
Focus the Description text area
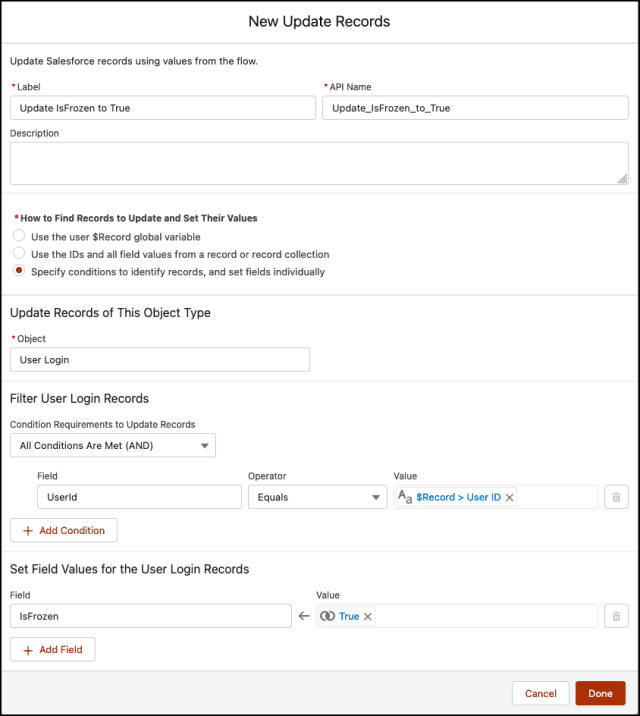tap(319, 163)
